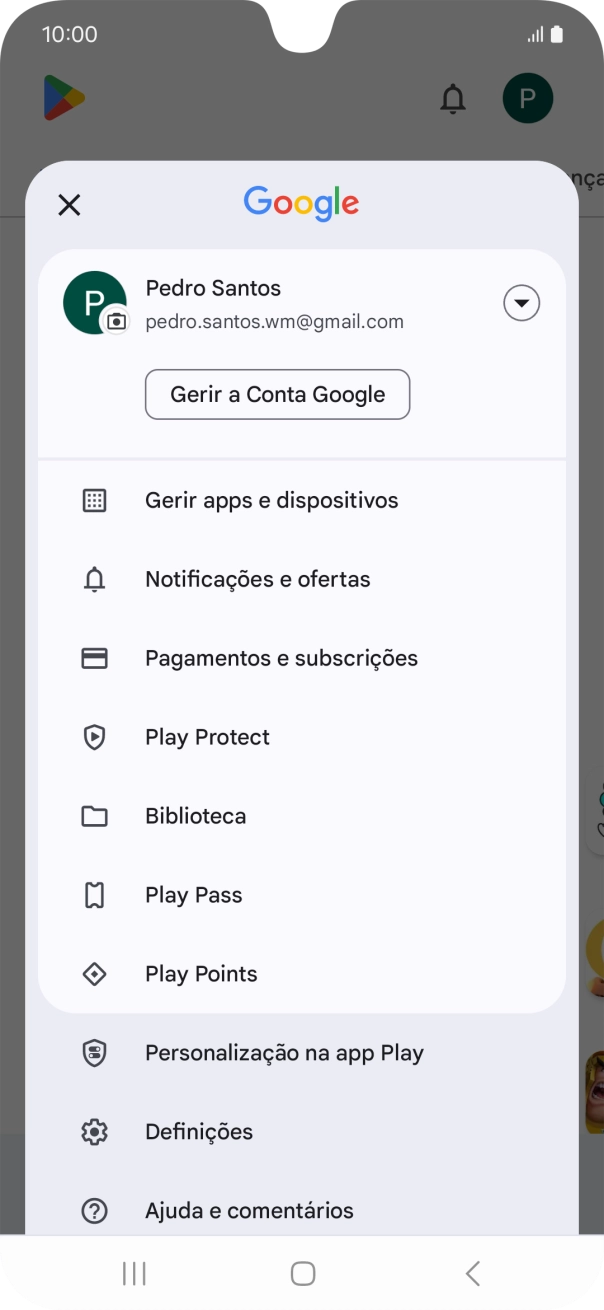Close the Google account dialog

point(69,204)
